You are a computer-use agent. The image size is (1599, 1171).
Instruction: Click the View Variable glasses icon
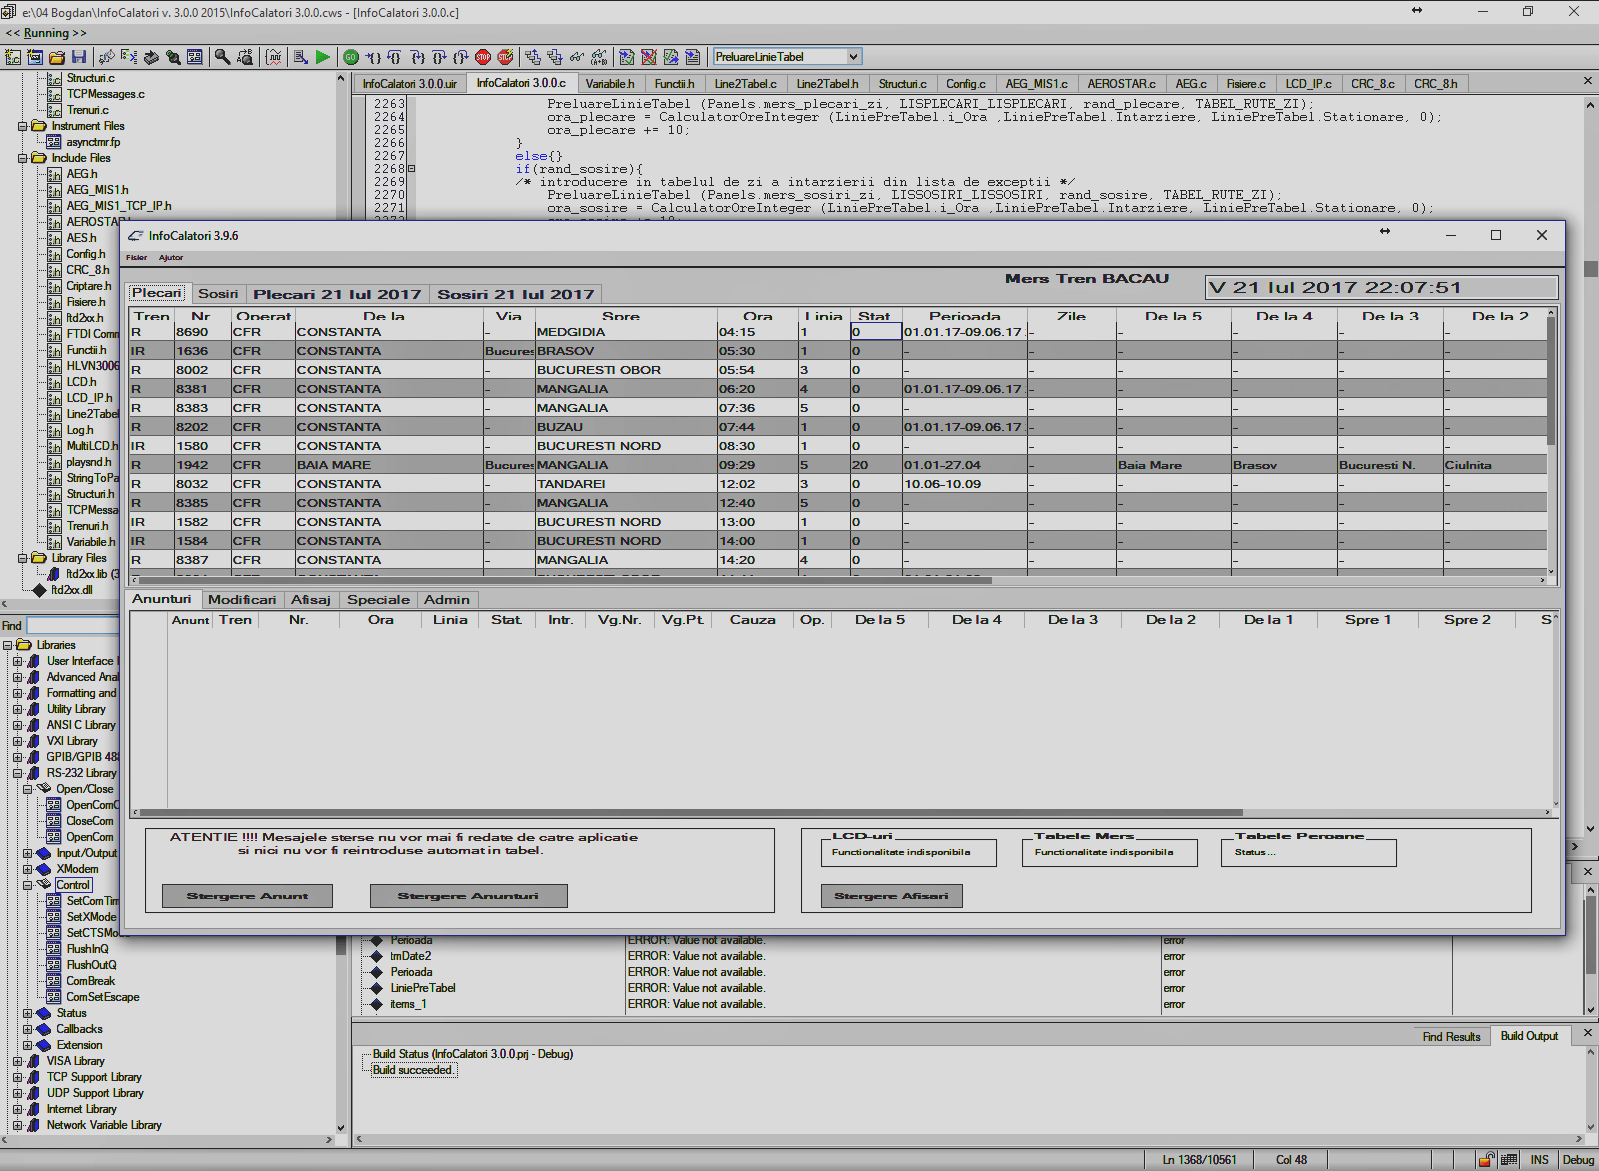(x=577, y=57)
